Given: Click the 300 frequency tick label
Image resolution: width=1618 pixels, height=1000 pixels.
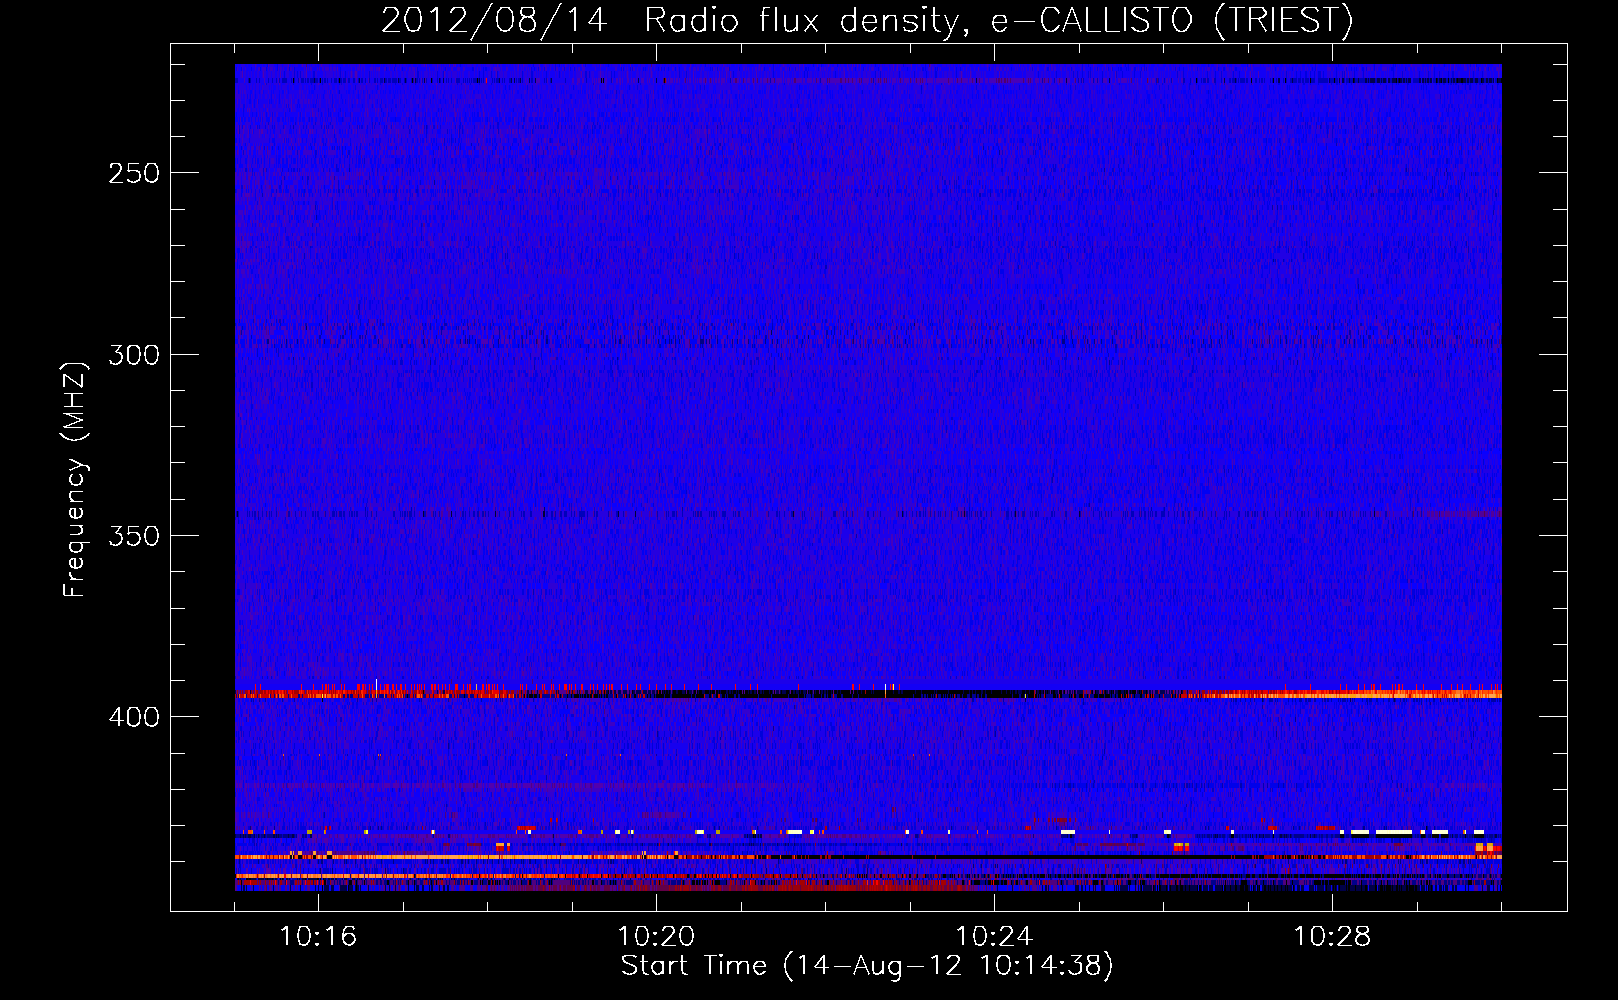Looking at the screenshot, I should click(134, 354).
